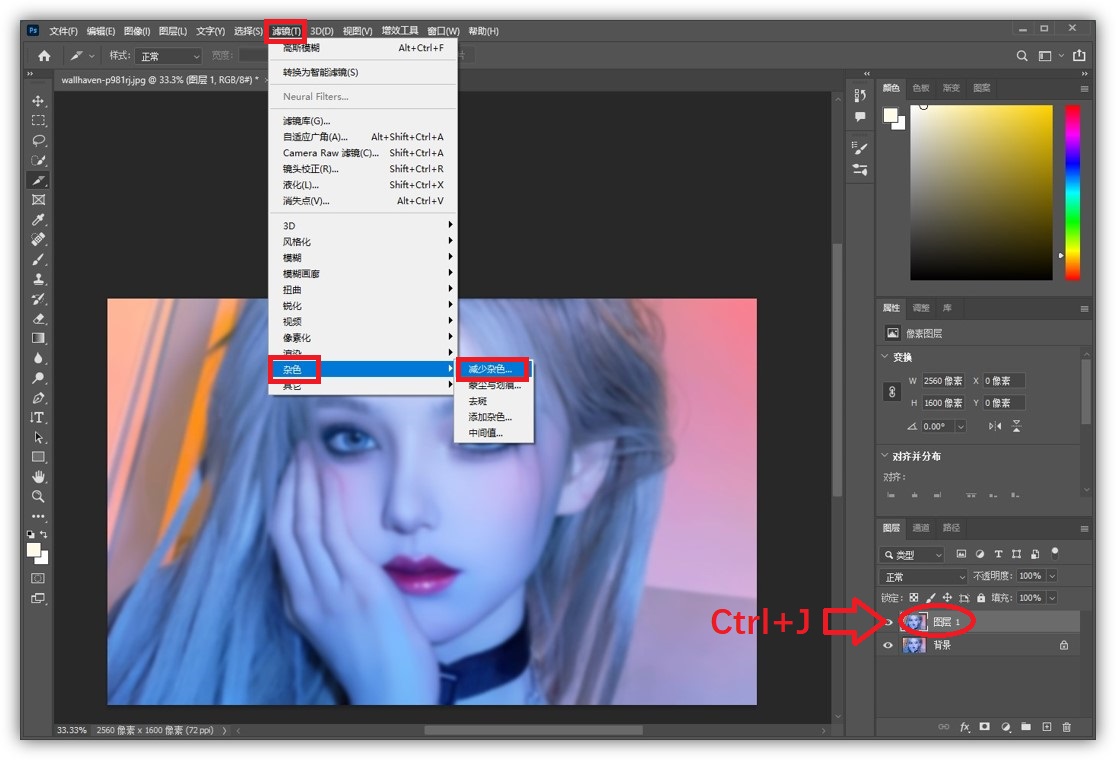Click 转换为智能滤镜 menu entry
The height and width of the screenshot is (760, 1116).
pos(320,72)
